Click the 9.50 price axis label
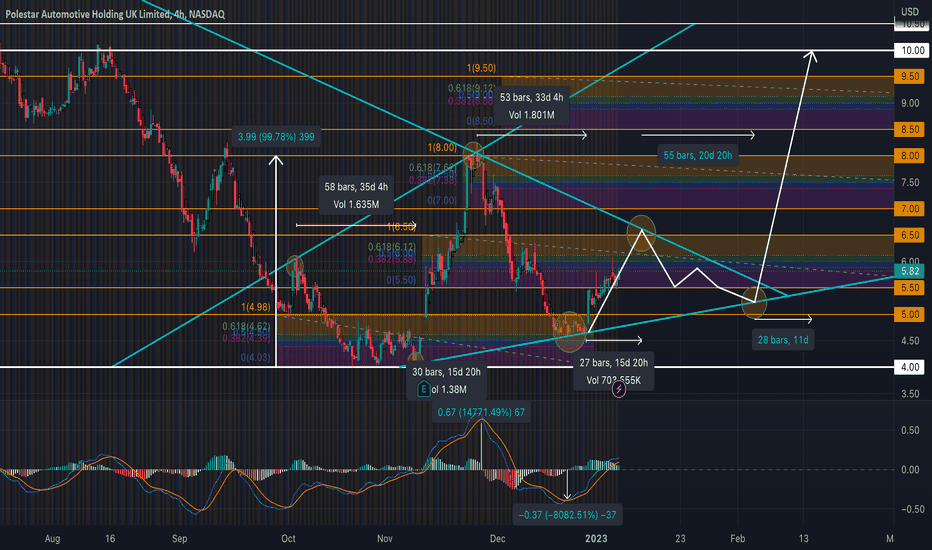 point(910,77)
